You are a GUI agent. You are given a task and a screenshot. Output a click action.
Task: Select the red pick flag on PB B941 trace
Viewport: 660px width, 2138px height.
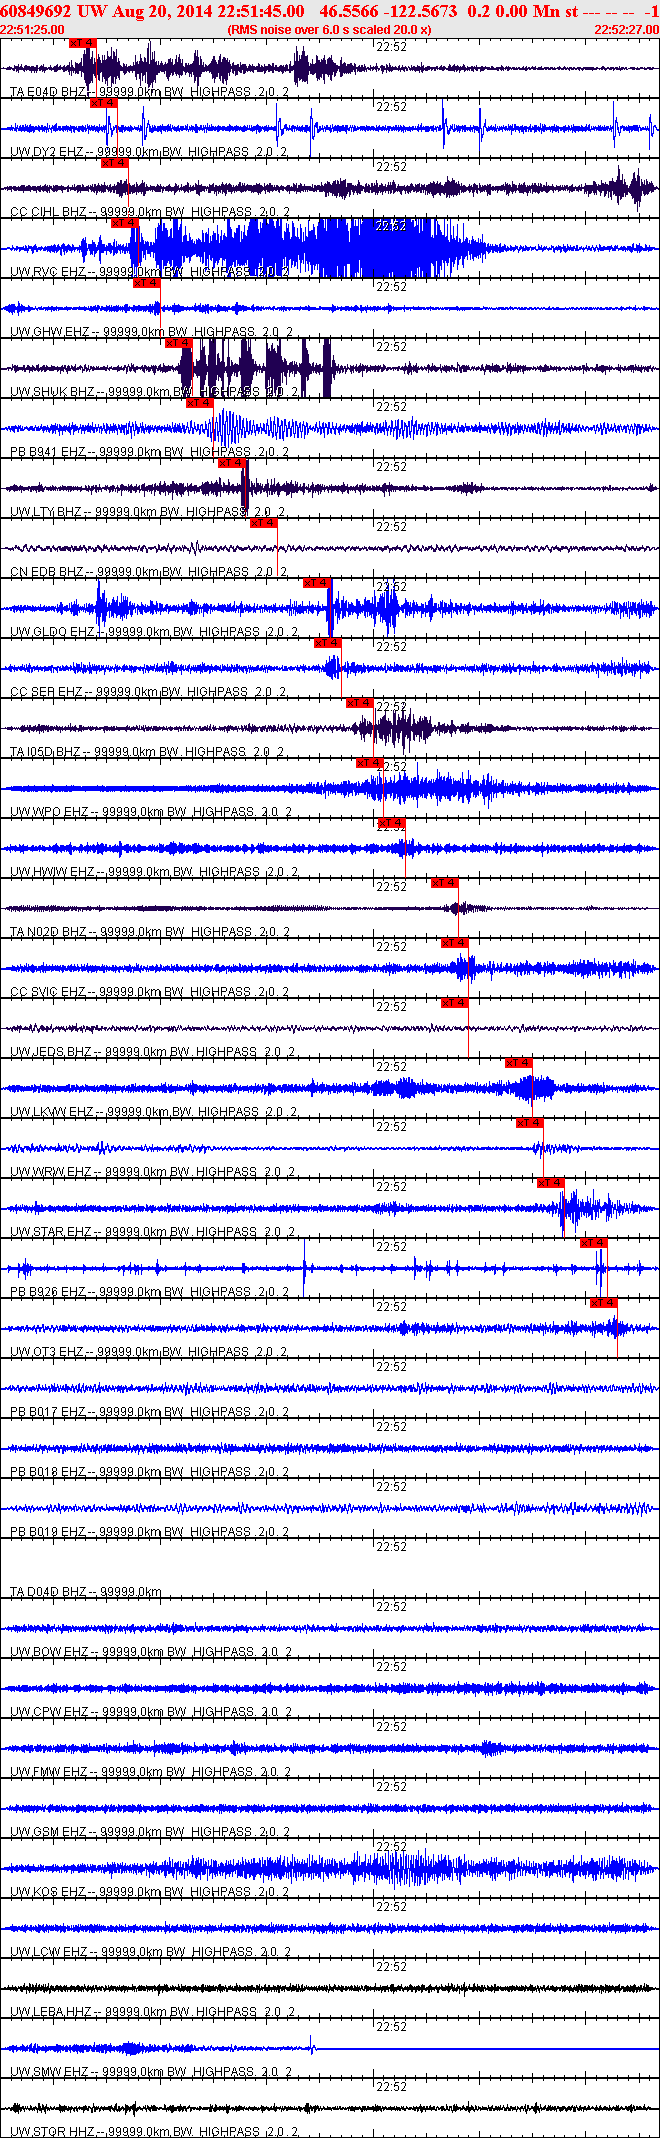coord(199,403)
